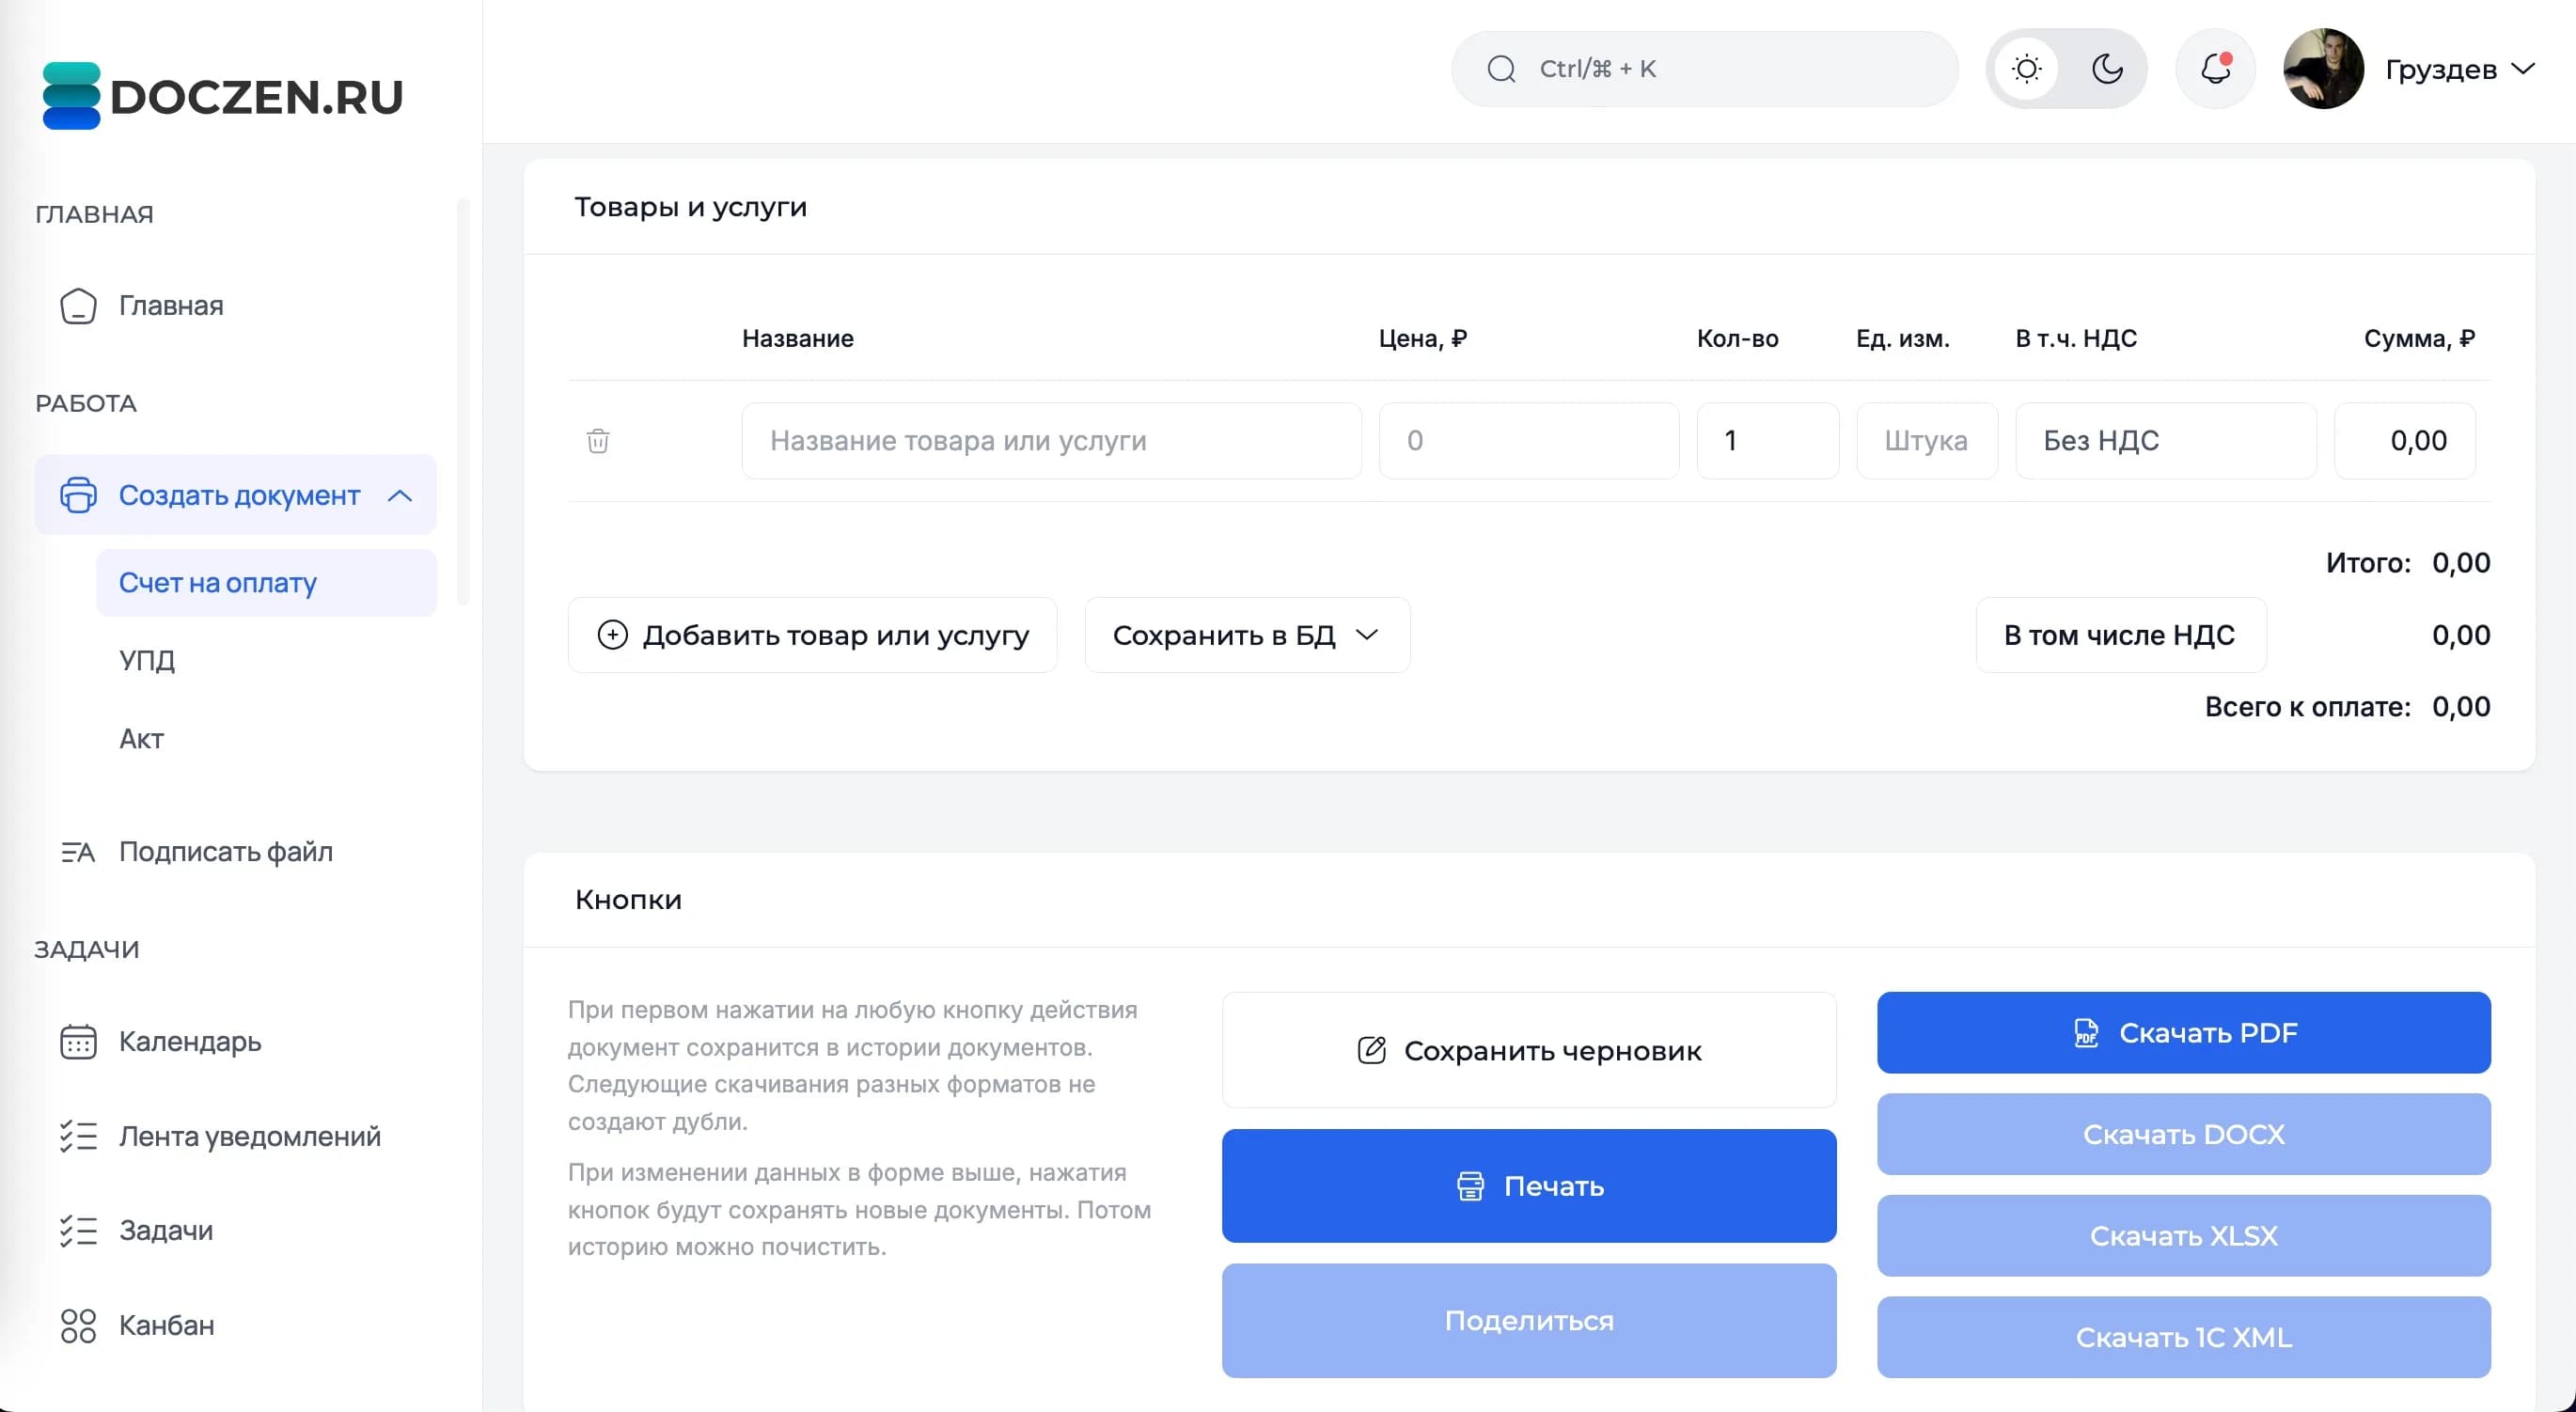Click Сохранить черновик button
The image size is (2576, 1412).
(1529, 1050)
